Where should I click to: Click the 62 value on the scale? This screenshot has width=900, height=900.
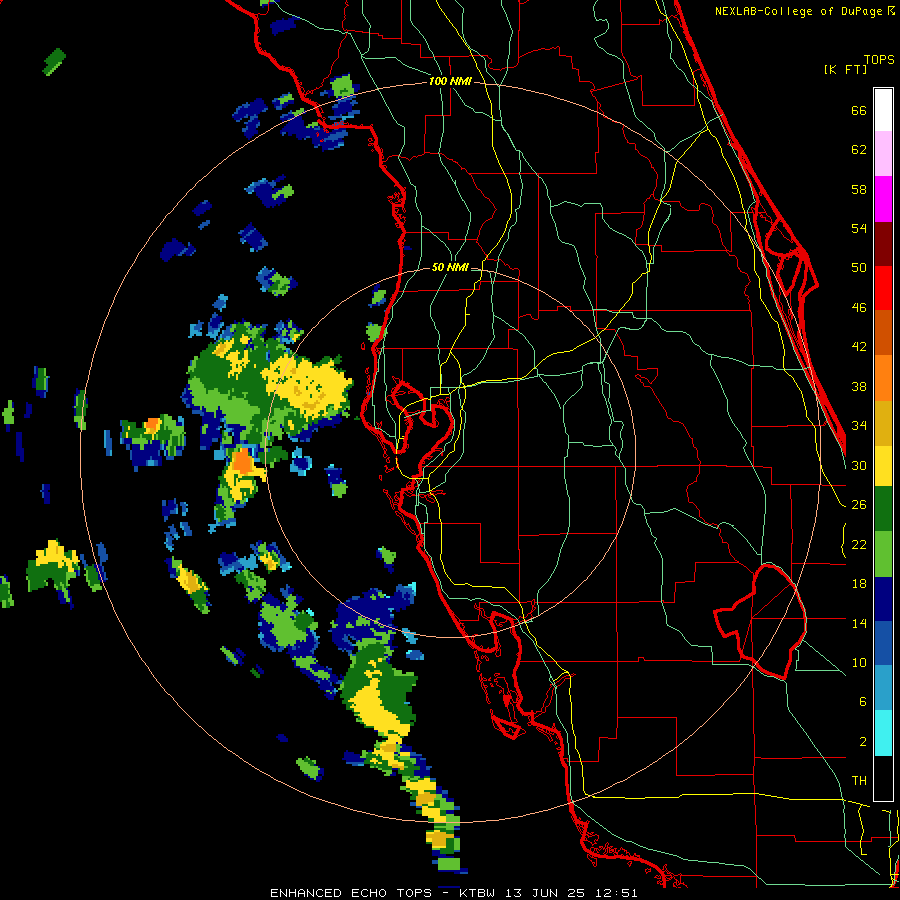[x=859, y=150]
